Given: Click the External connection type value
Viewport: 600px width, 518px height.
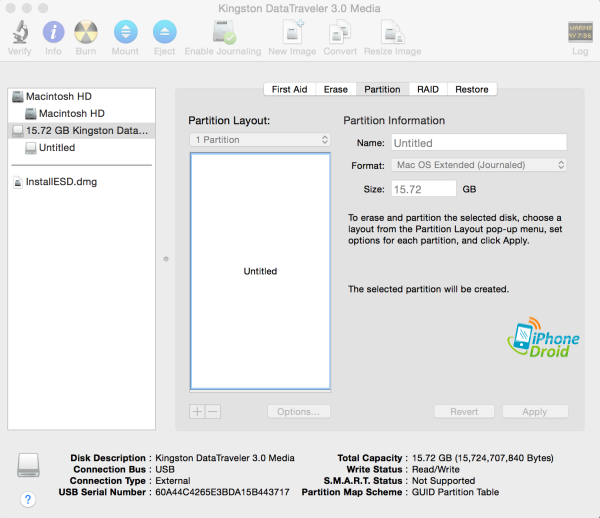Looking at the screenshot, I should coord(173,481).
